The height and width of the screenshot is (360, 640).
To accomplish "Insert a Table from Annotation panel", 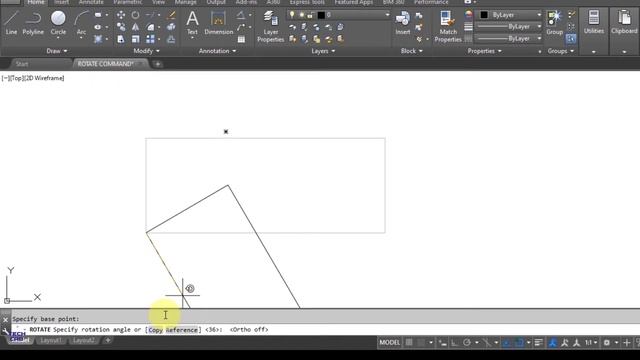I will [241, 39].
